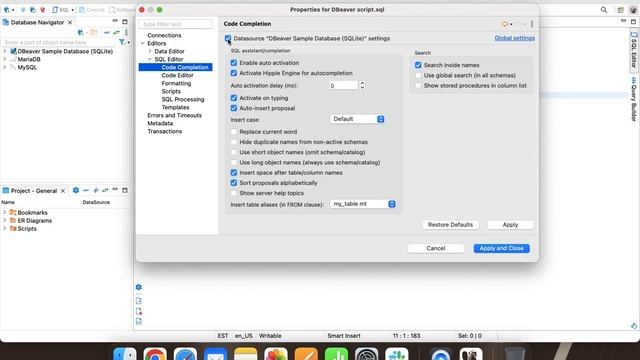Screen dimensions: 640x360
Task: Open Insert table aliases dropdown
Action: tap(363, 204)
